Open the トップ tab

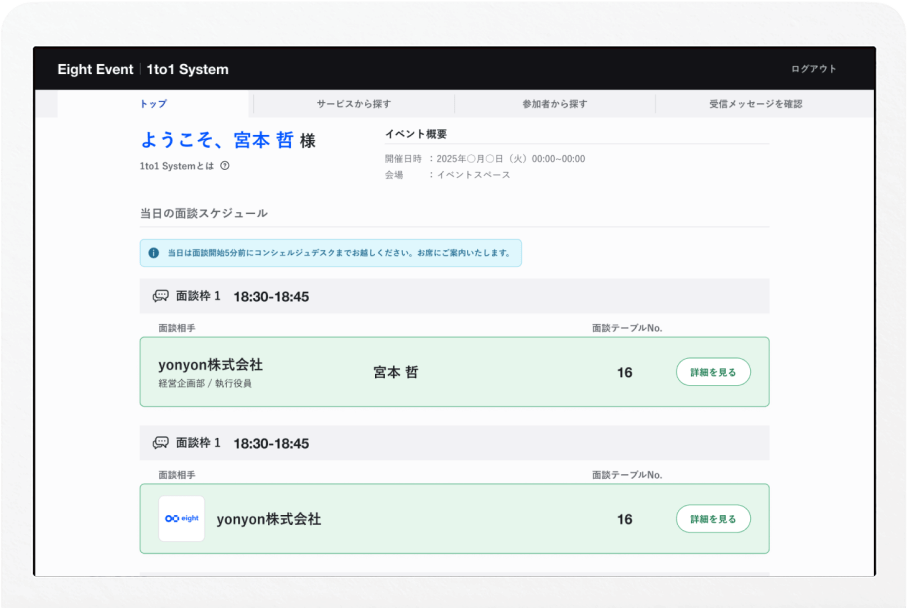153,104
